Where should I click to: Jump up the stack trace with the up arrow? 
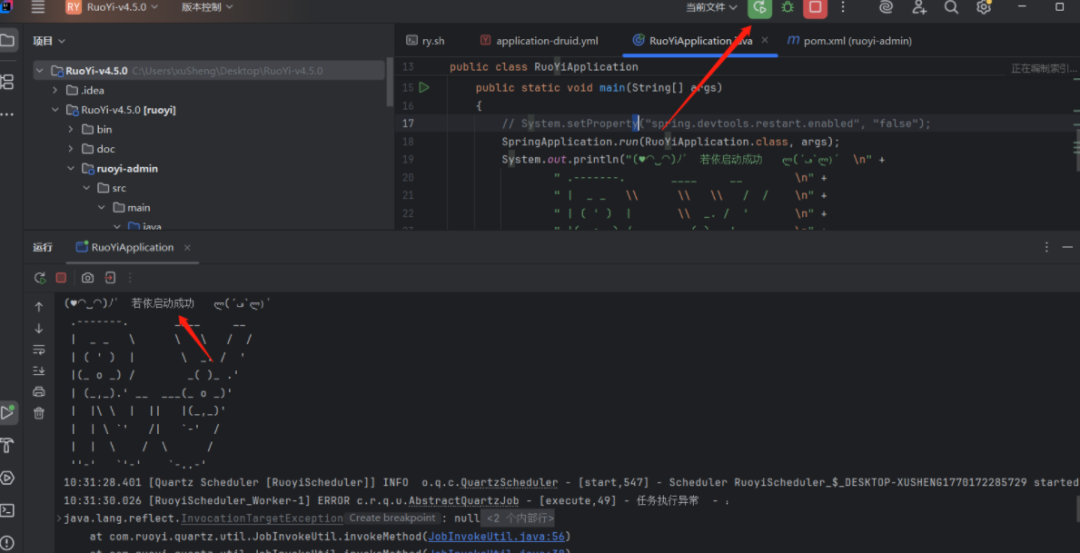39,306
